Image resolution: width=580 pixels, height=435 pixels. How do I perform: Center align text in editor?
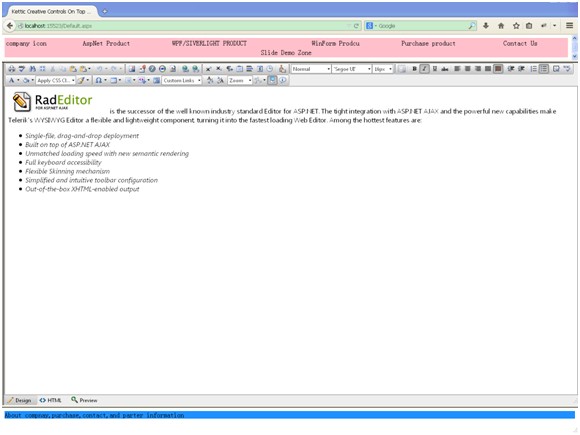[x=468, y=69]
